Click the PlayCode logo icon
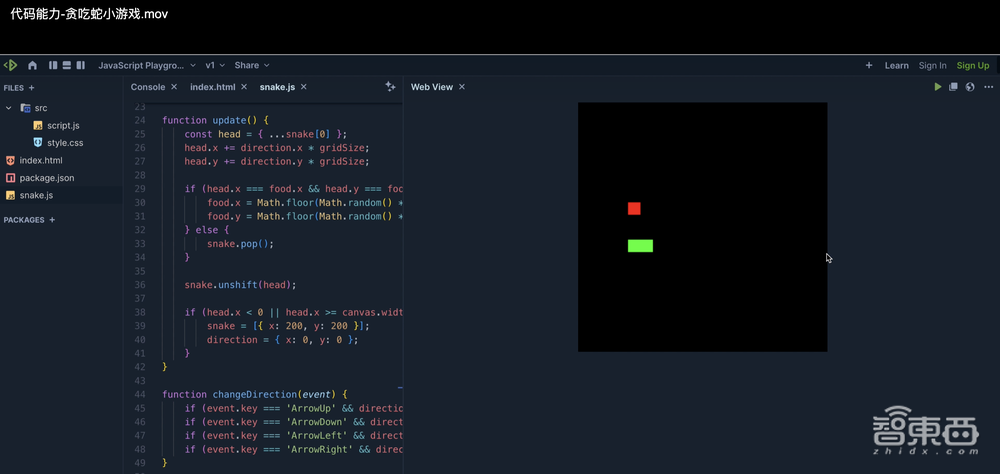This screenshot has width=1000, height=474. (x=10, y=65)
